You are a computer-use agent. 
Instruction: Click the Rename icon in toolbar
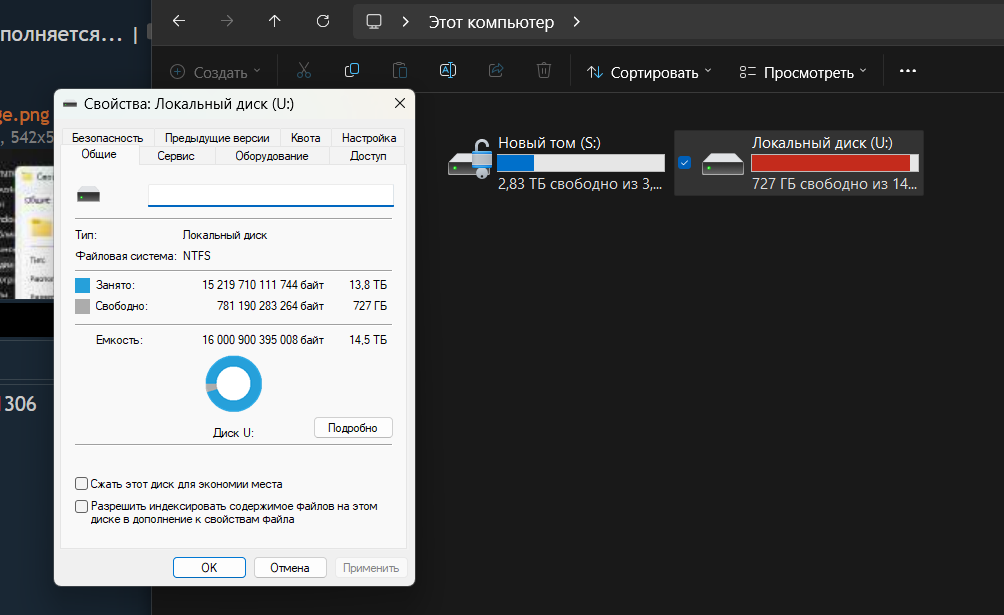448,71
